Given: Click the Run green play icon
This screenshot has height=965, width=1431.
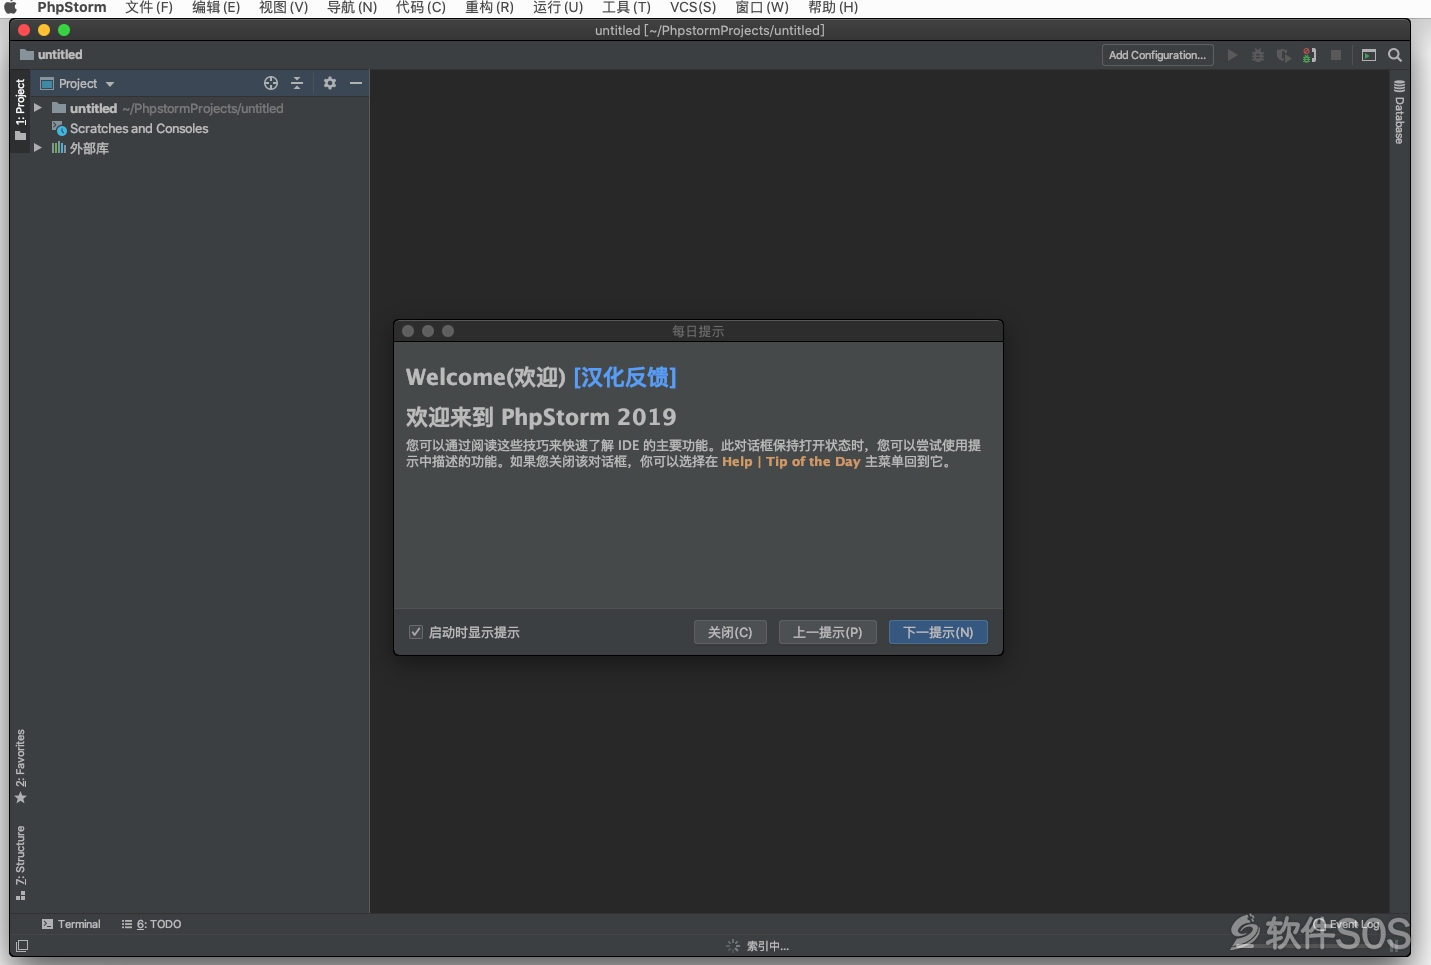Looking at the screenshot, I should pyautogui.click(x=1232, y=55).
